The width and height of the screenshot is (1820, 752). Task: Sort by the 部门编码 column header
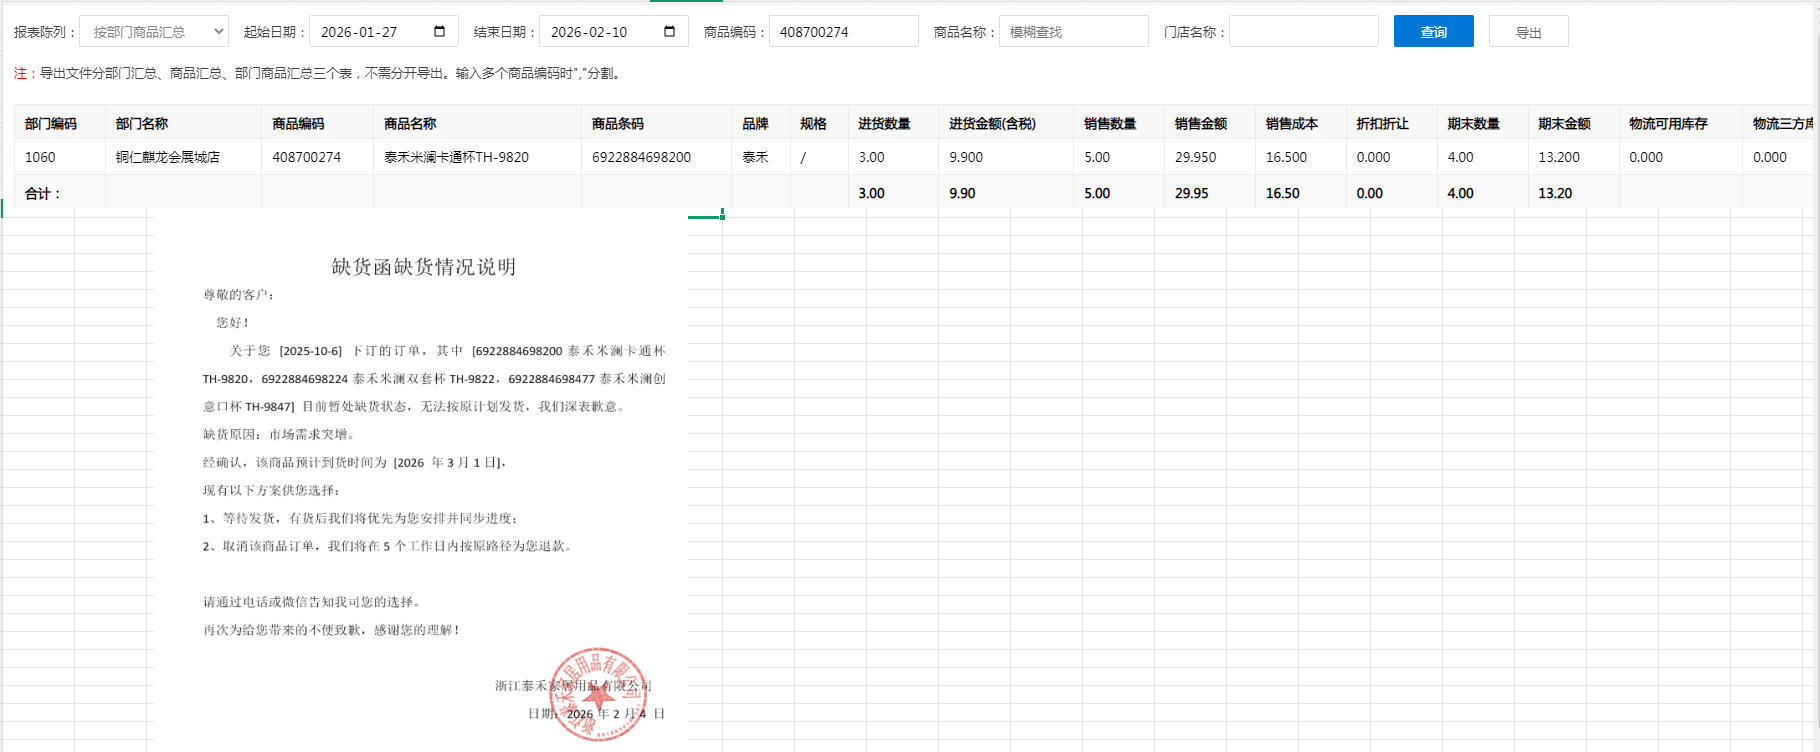pyautogui.click(x=51, y=124)
